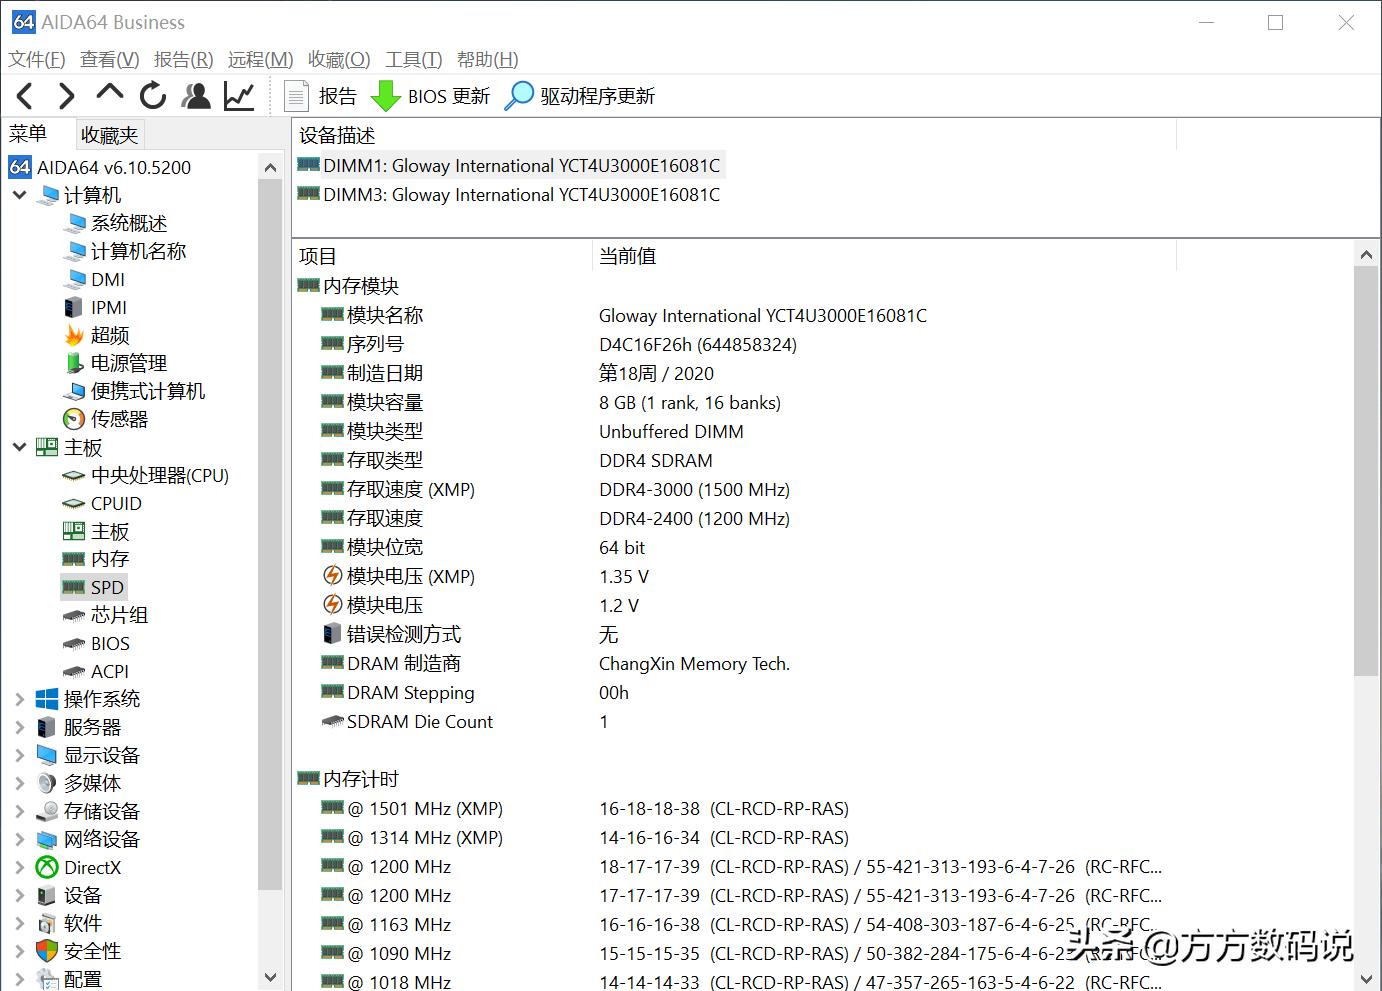
Task: Open the 查看(V) menu
Action: tap(110, 60)
